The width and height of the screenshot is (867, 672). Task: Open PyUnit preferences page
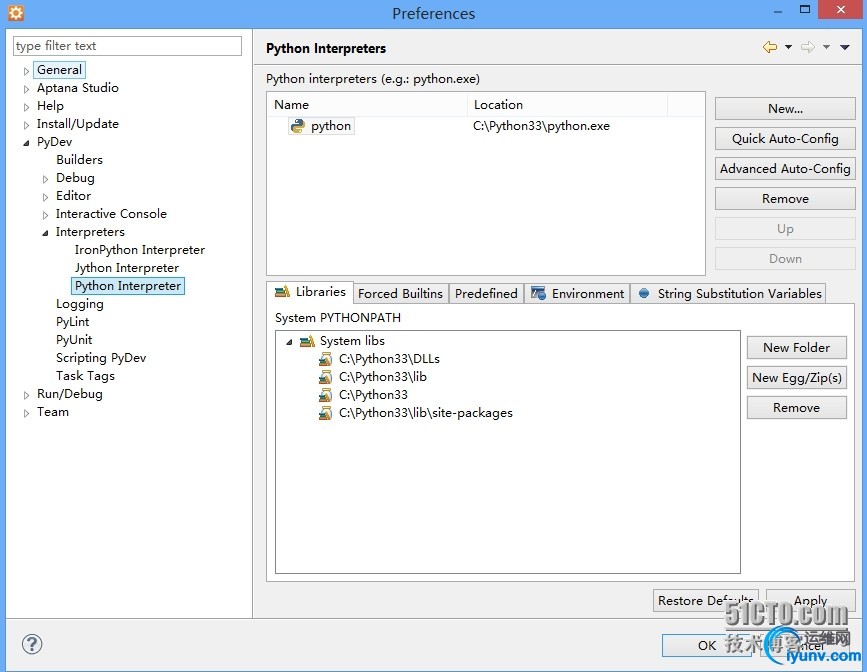coord(74,340)
